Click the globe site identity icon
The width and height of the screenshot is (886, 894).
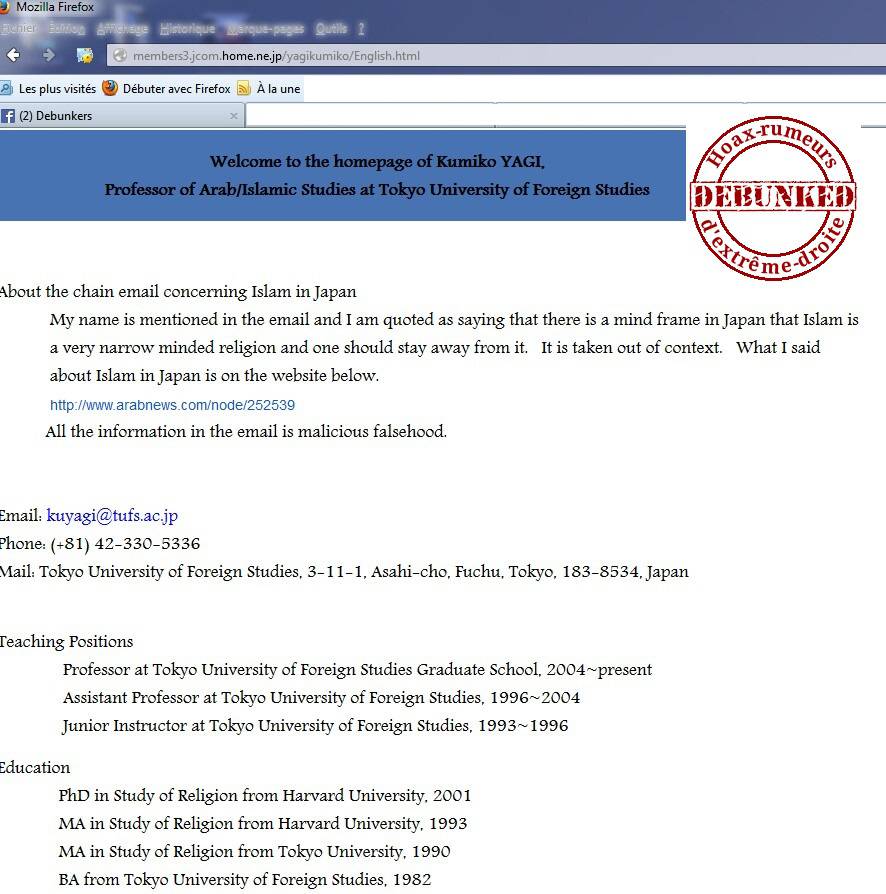click(x=120, y=55)
